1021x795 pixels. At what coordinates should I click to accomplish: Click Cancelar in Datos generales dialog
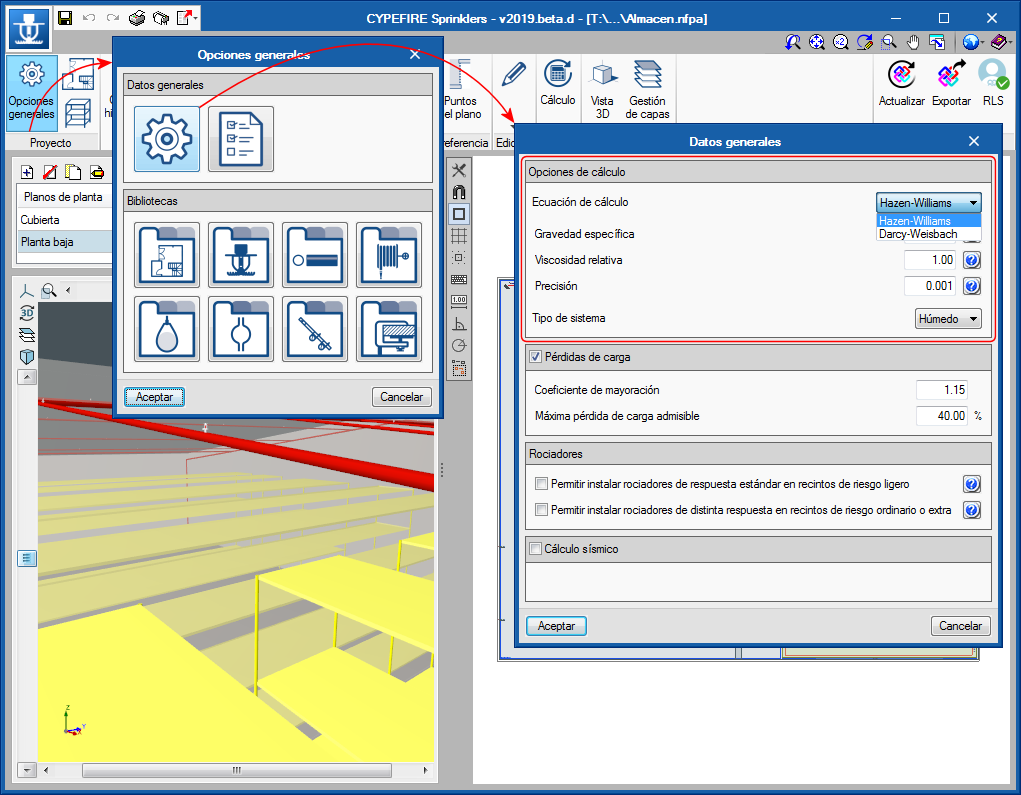coord(960,626)
